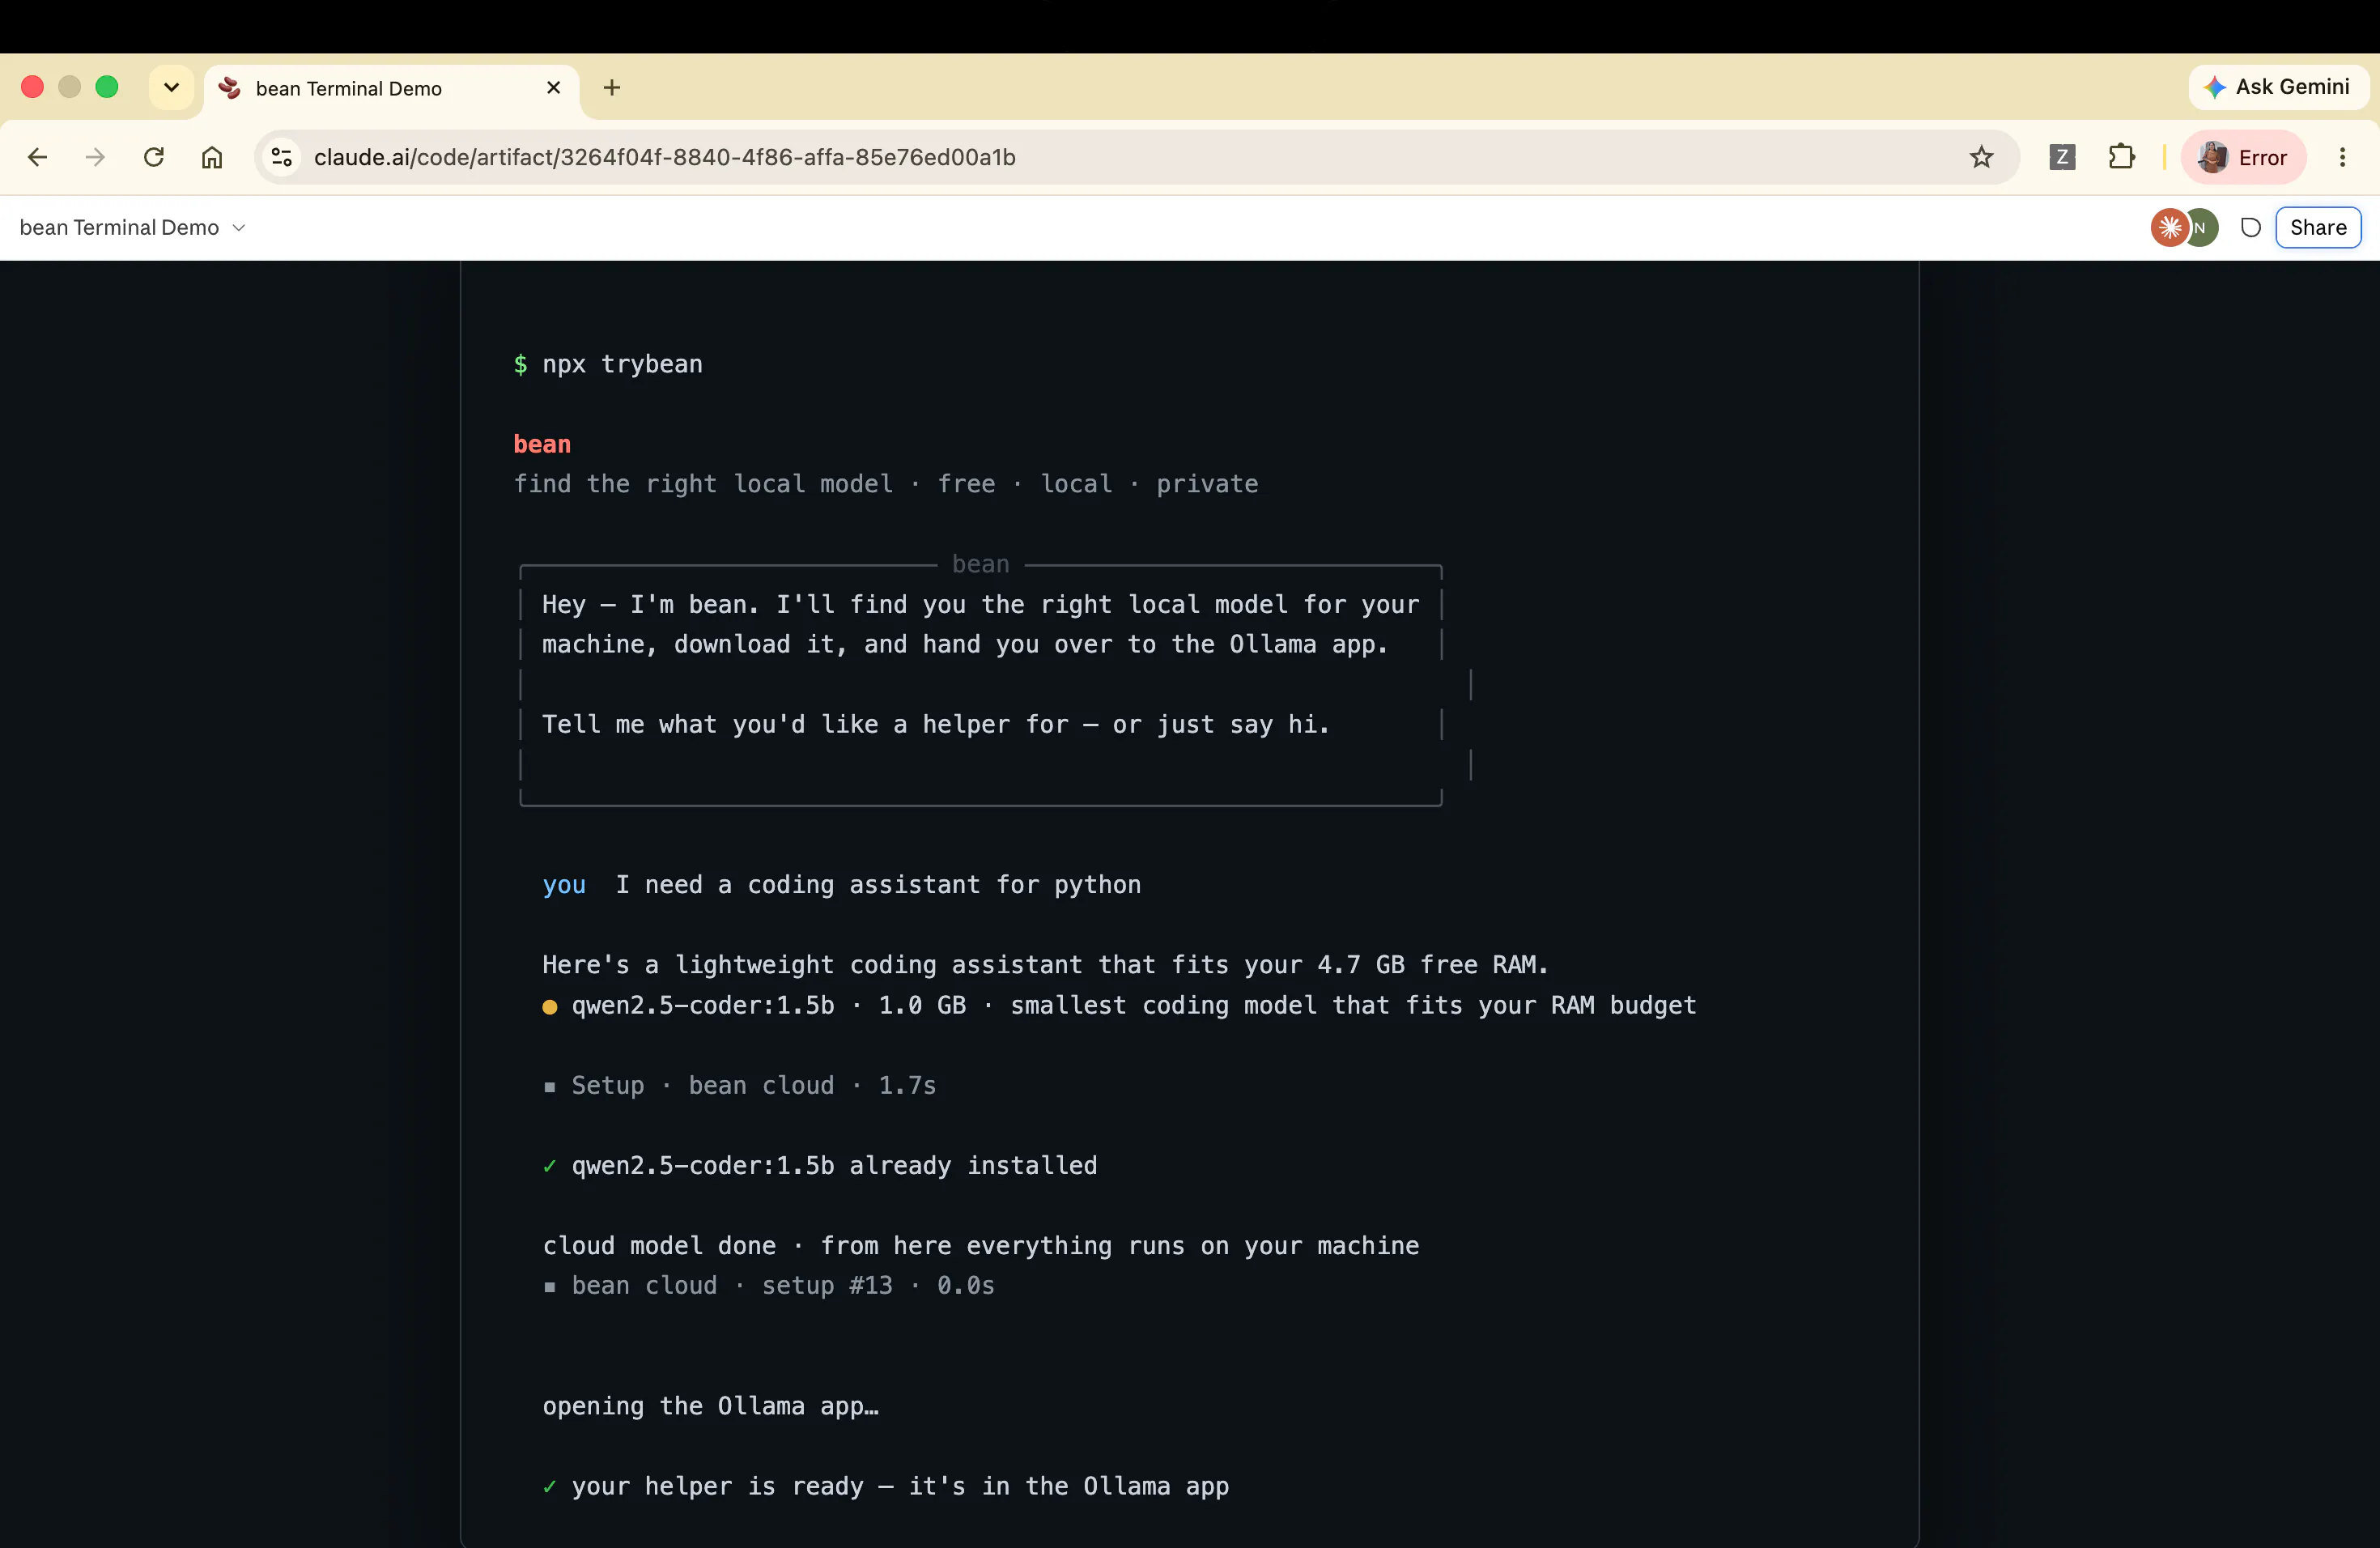Open the Extensions puzzle menu
Screen dimensions: 2380x1548
2121,157
